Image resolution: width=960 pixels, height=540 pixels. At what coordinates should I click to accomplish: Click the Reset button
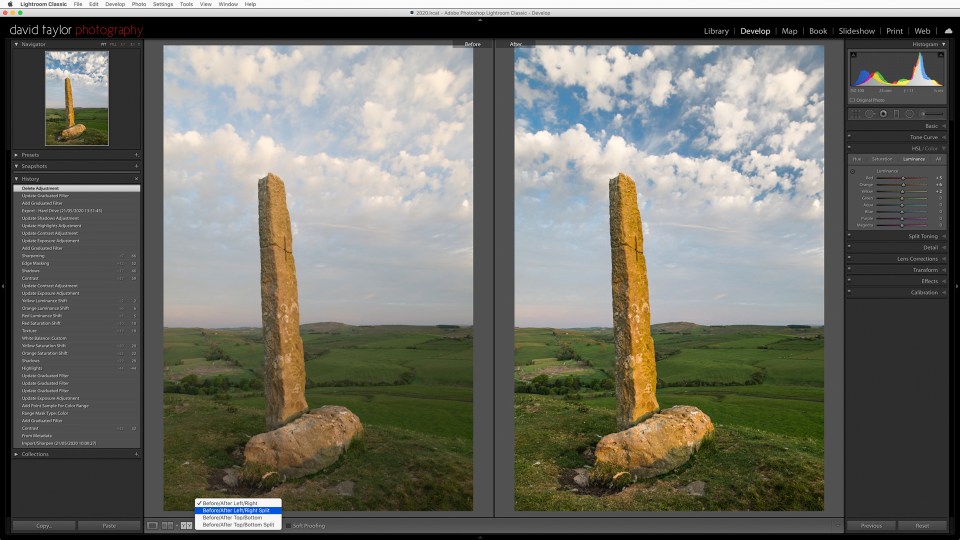(922, 526)
